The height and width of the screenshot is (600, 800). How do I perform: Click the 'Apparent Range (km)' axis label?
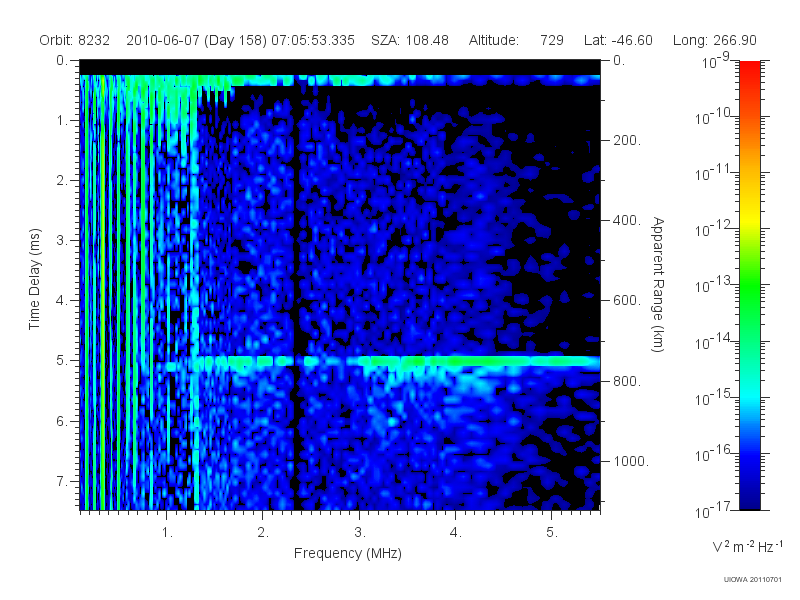(658, 284)
